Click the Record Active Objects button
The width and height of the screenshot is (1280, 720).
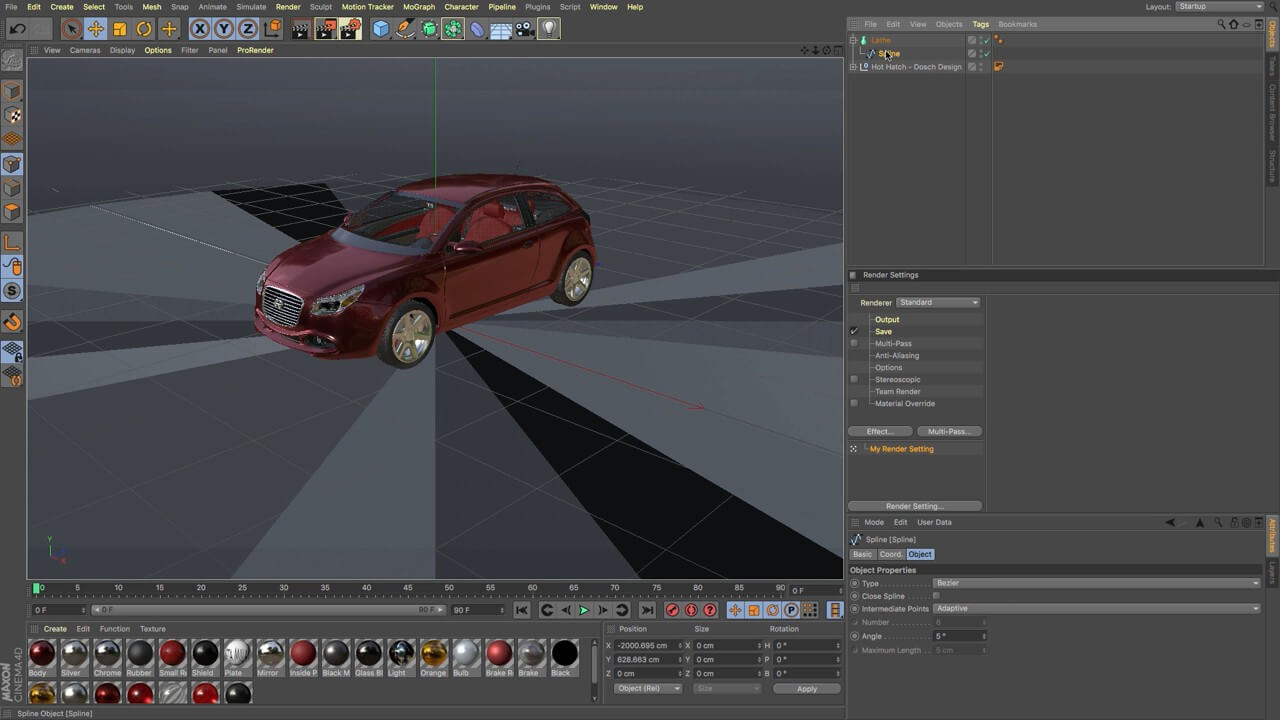(672, 610)
